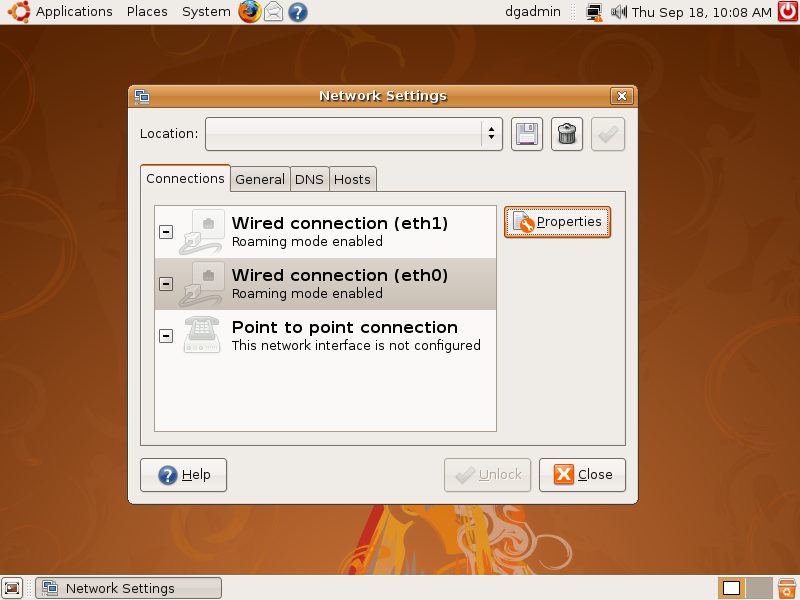Switch to the DNS tab
Image resolution: width=800 pixels, height=600 pixels.
pos(309,180)
